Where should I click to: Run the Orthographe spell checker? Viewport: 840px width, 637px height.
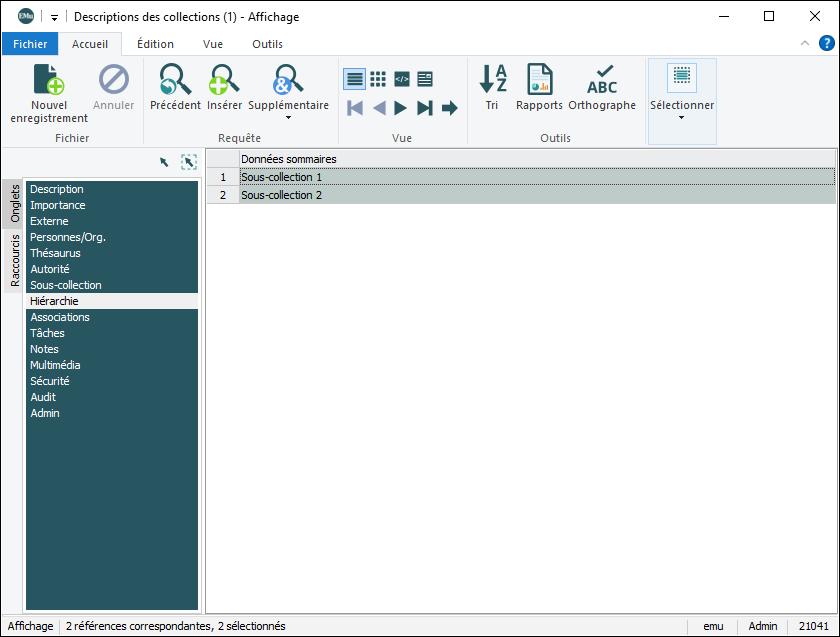[602, 80]
